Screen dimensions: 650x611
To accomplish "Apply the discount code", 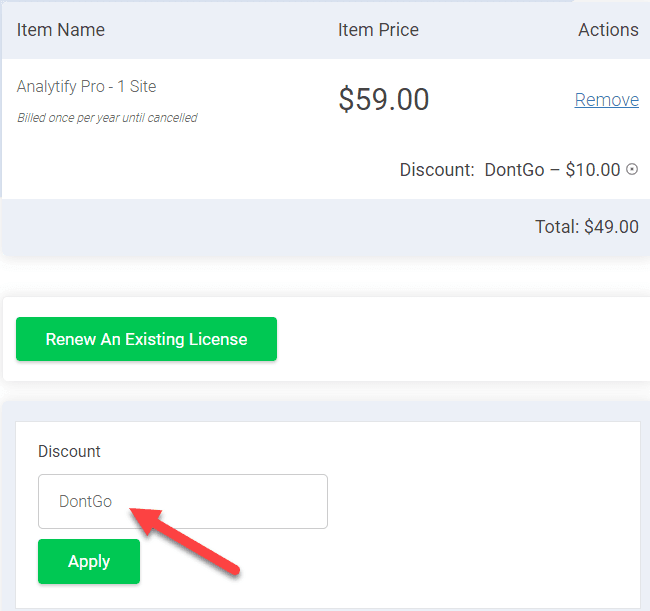I will pos(89,561).
